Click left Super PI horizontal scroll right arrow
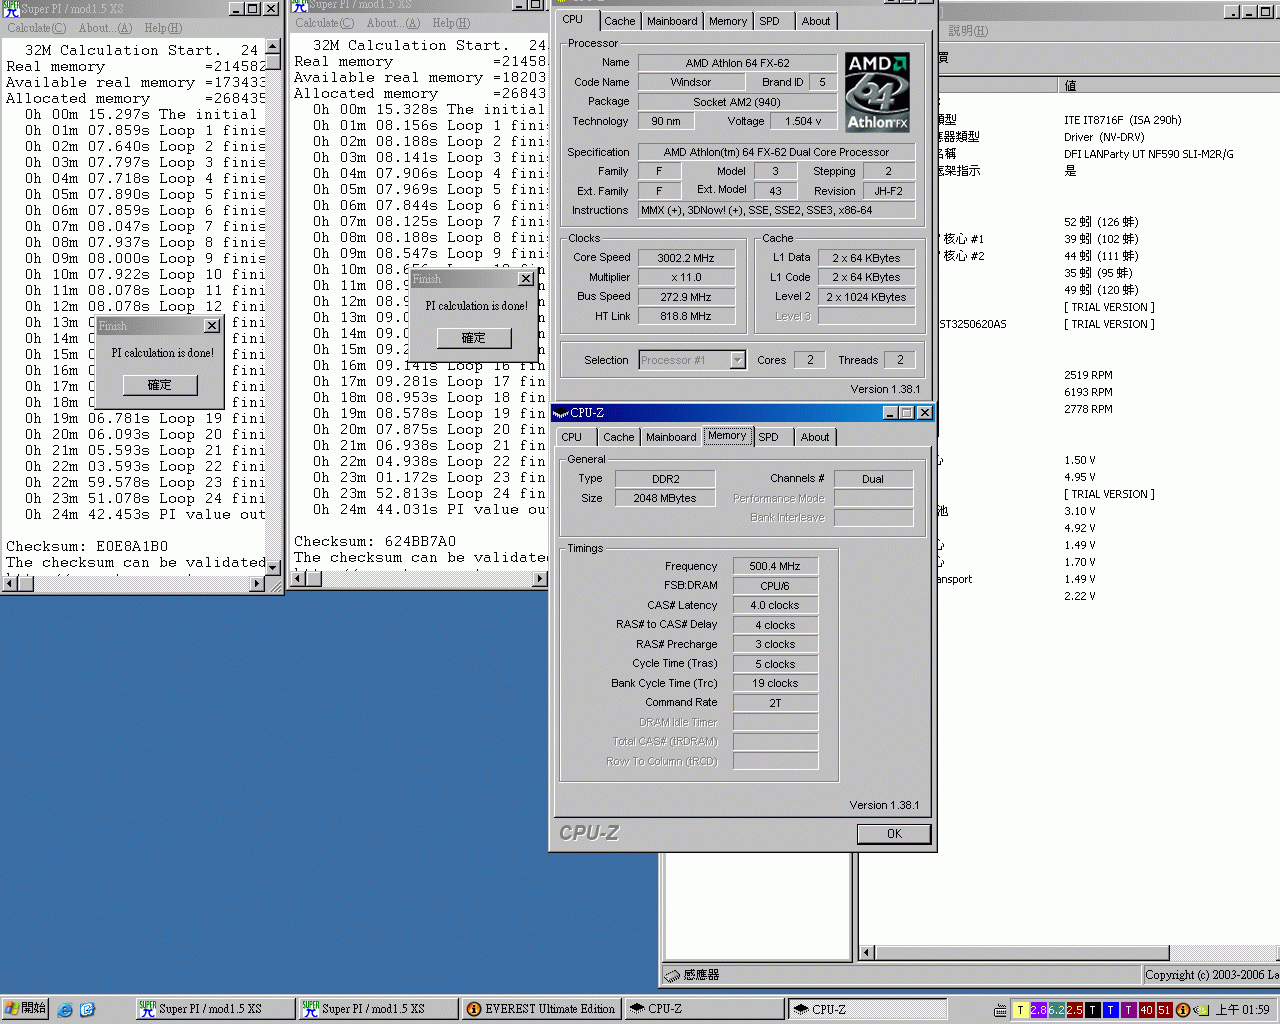Image resolution: width=1280 pixels, height=1024 pixels. pos(258,584)
